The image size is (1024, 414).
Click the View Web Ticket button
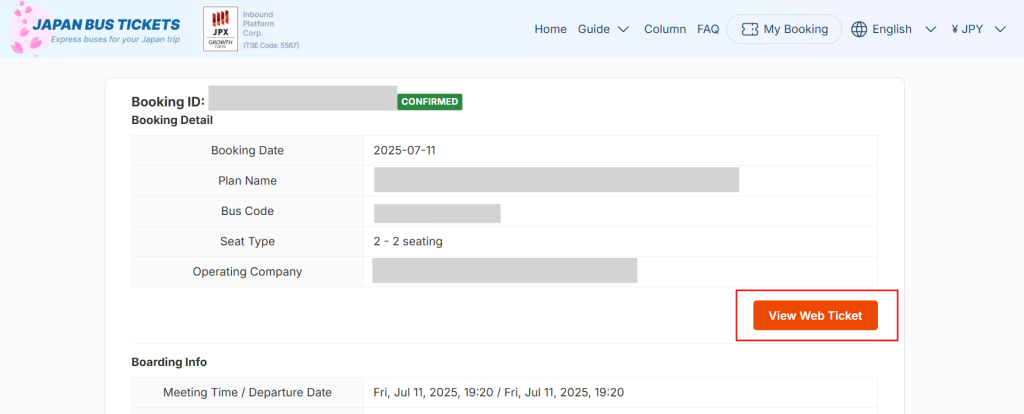coord(815,315)
